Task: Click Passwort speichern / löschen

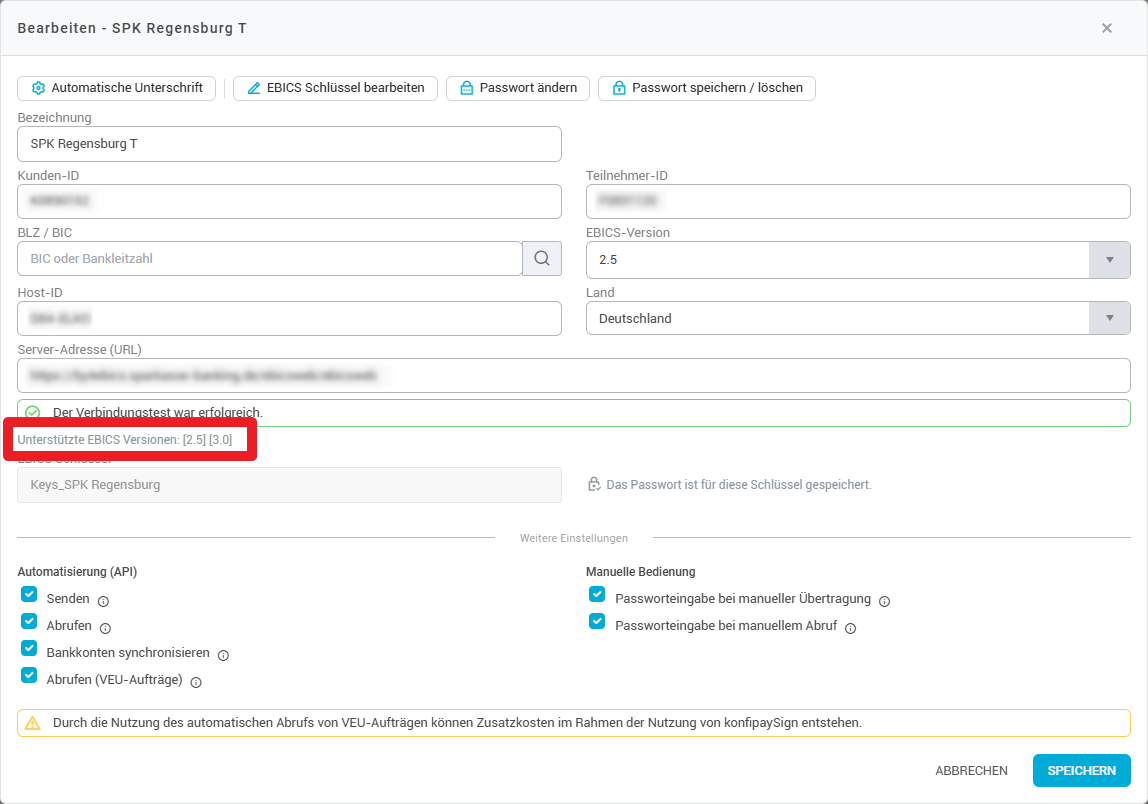Action: click(x=706, y=88)
